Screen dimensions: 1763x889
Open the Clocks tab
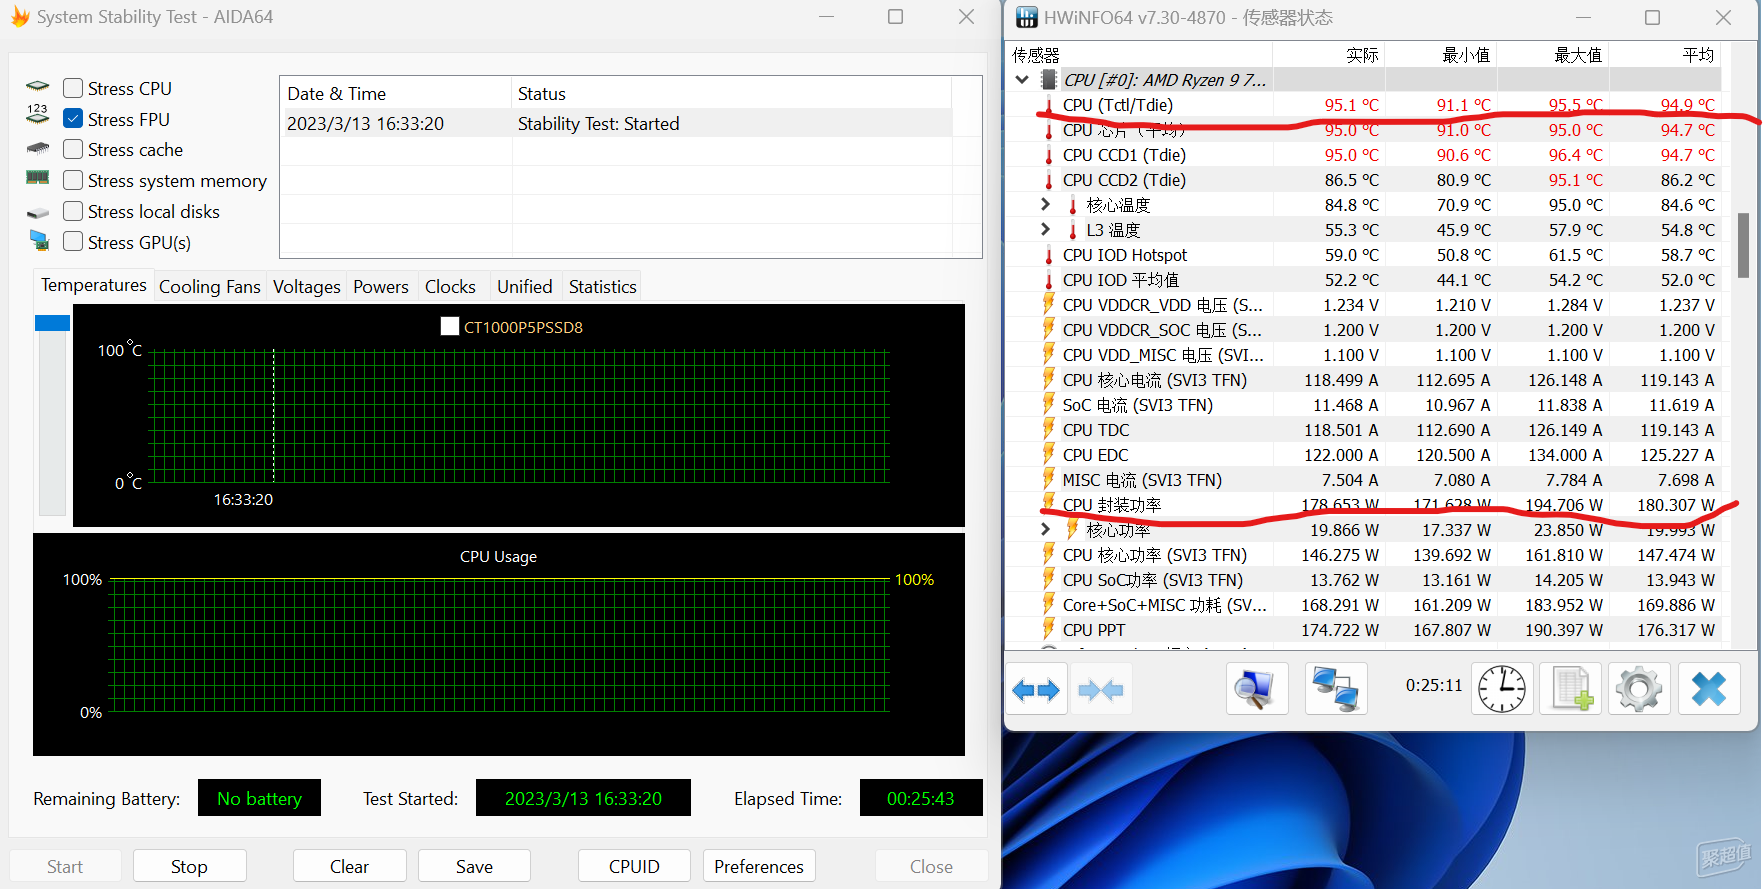pyautogui.click(x=450, y=287)
